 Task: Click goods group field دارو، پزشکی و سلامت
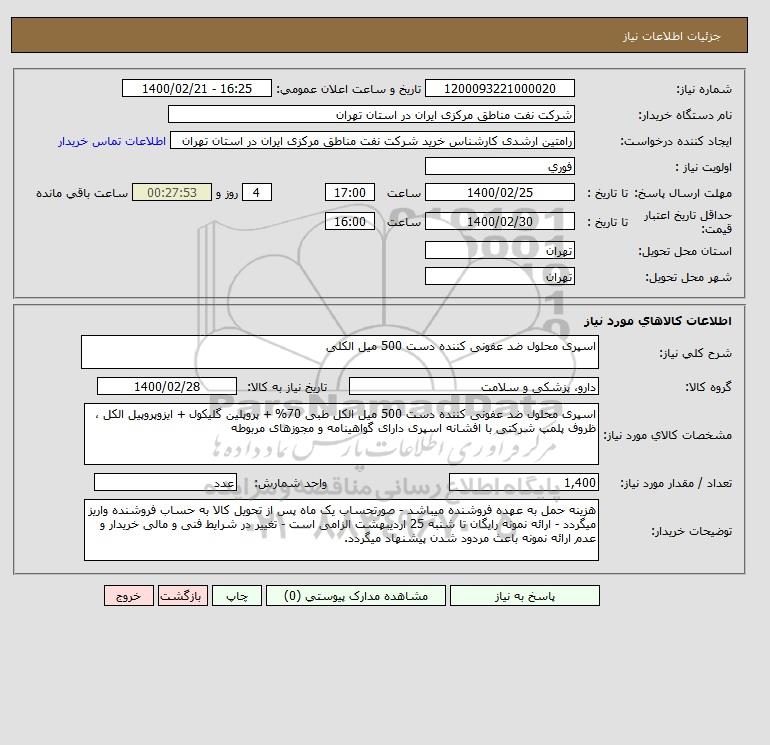(473, 386)
